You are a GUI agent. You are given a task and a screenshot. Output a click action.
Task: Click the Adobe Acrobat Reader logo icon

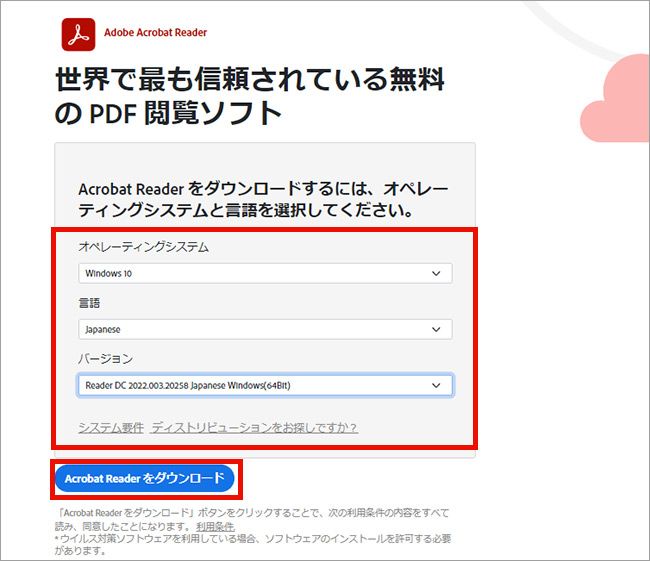point(78,34)
